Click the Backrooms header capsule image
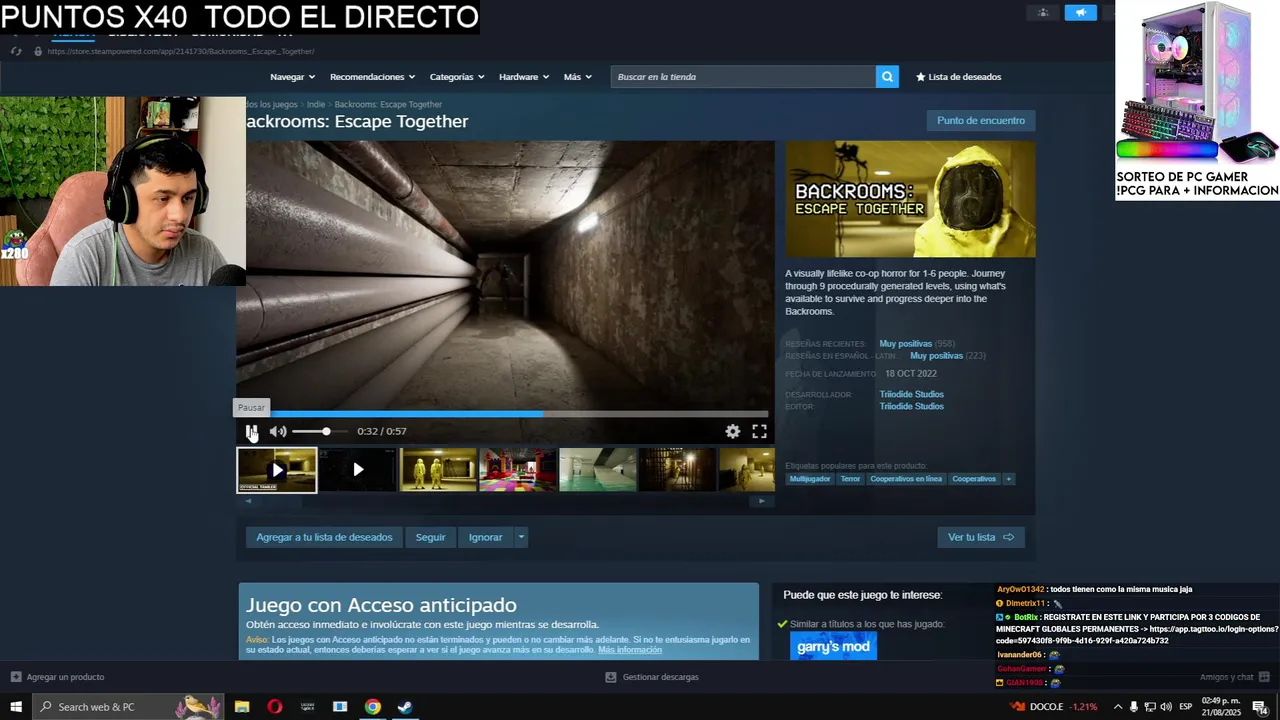 [910, 199]
